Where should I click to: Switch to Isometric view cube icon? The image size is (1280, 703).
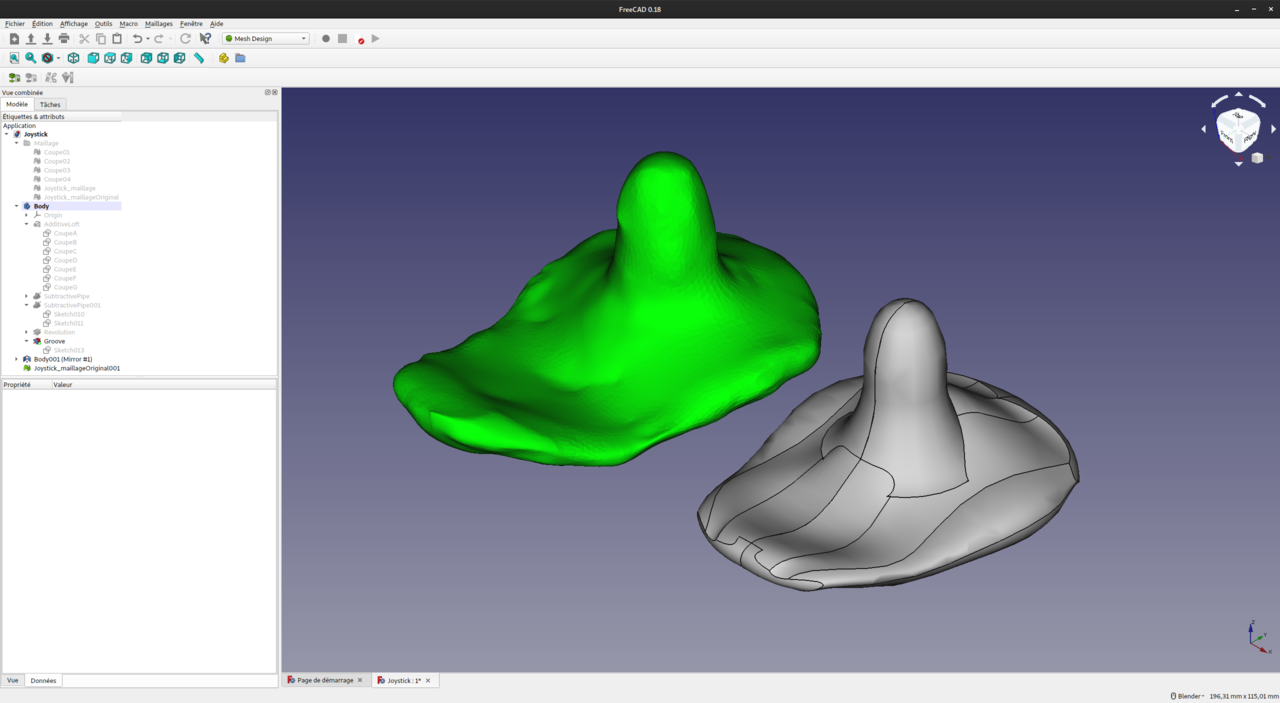[74, 58]
